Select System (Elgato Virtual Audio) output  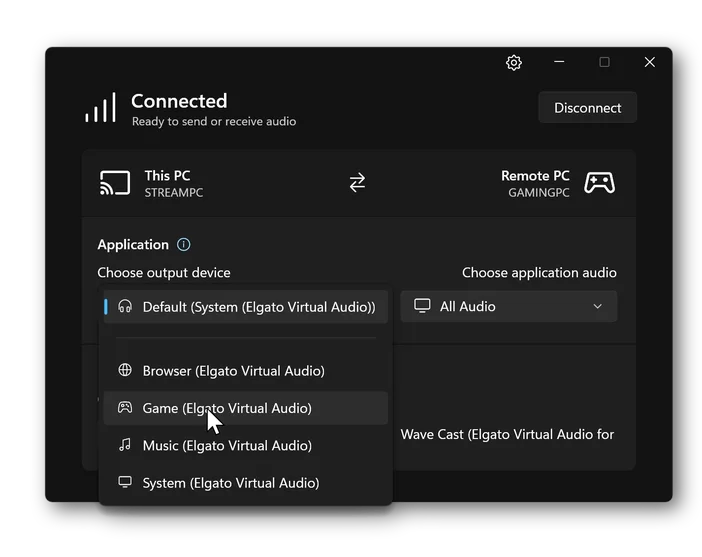tap(245, 483)
